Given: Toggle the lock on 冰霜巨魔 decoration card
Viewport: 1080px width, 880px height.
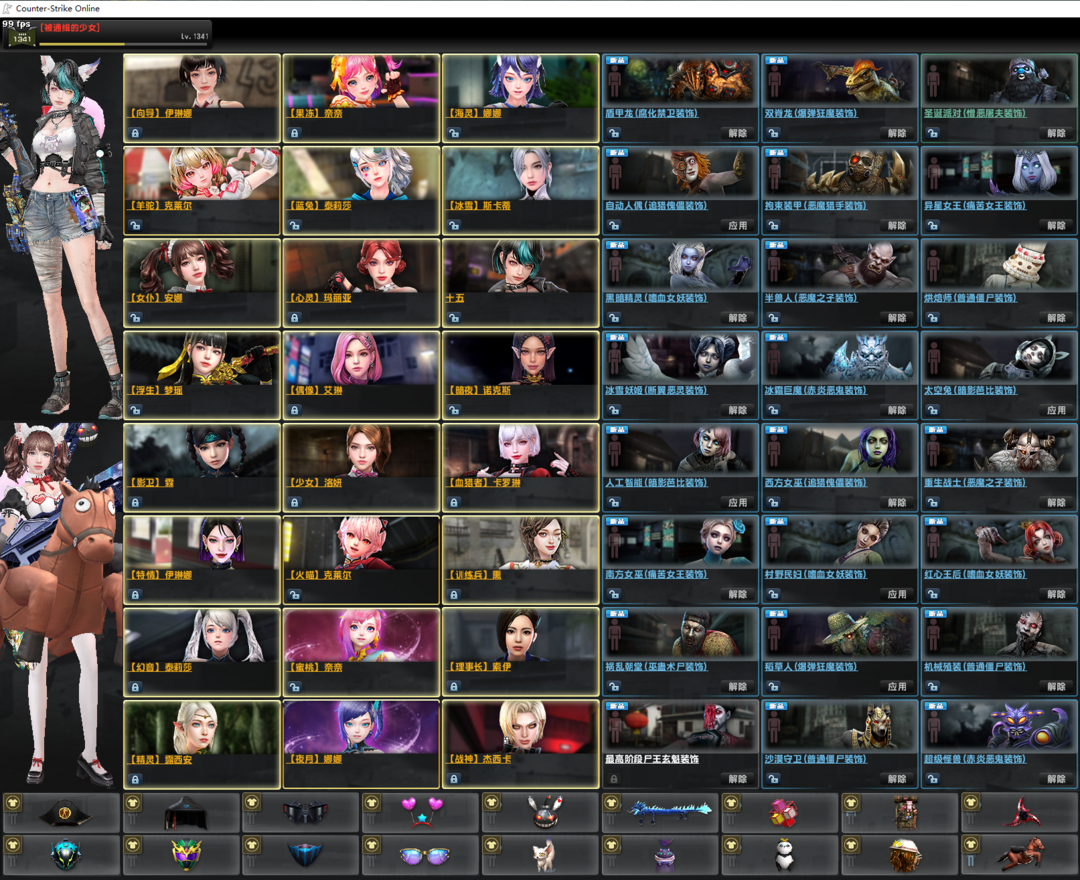Looking at the screenshot, I should tap(773, 410).
